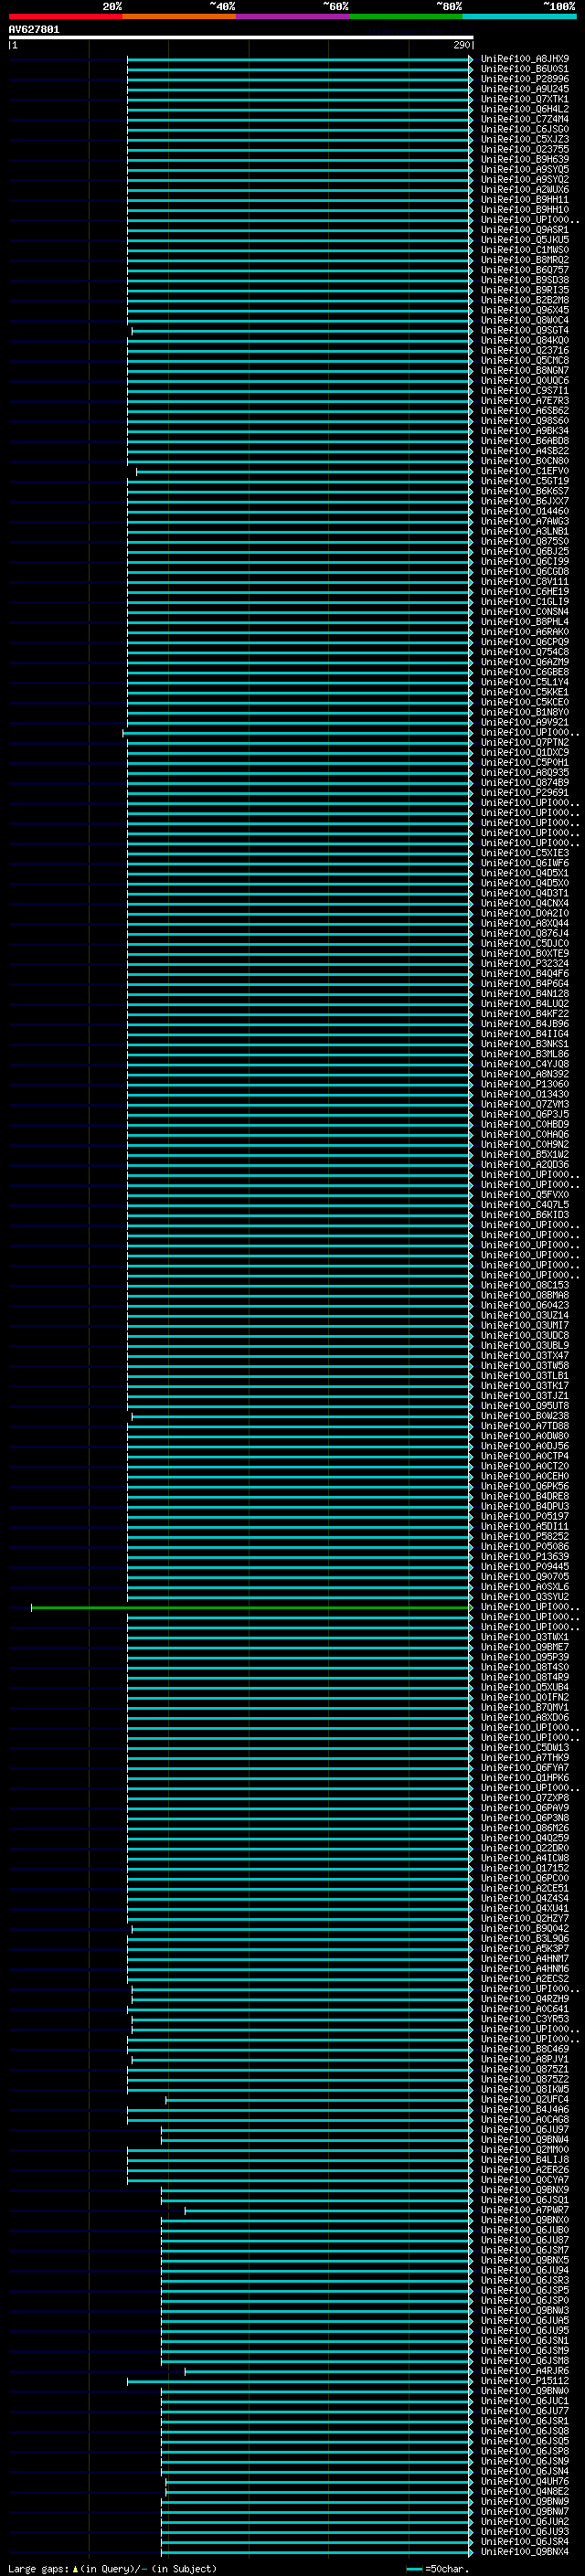Click the green ~80% identity legend segment

click(406, 17)
